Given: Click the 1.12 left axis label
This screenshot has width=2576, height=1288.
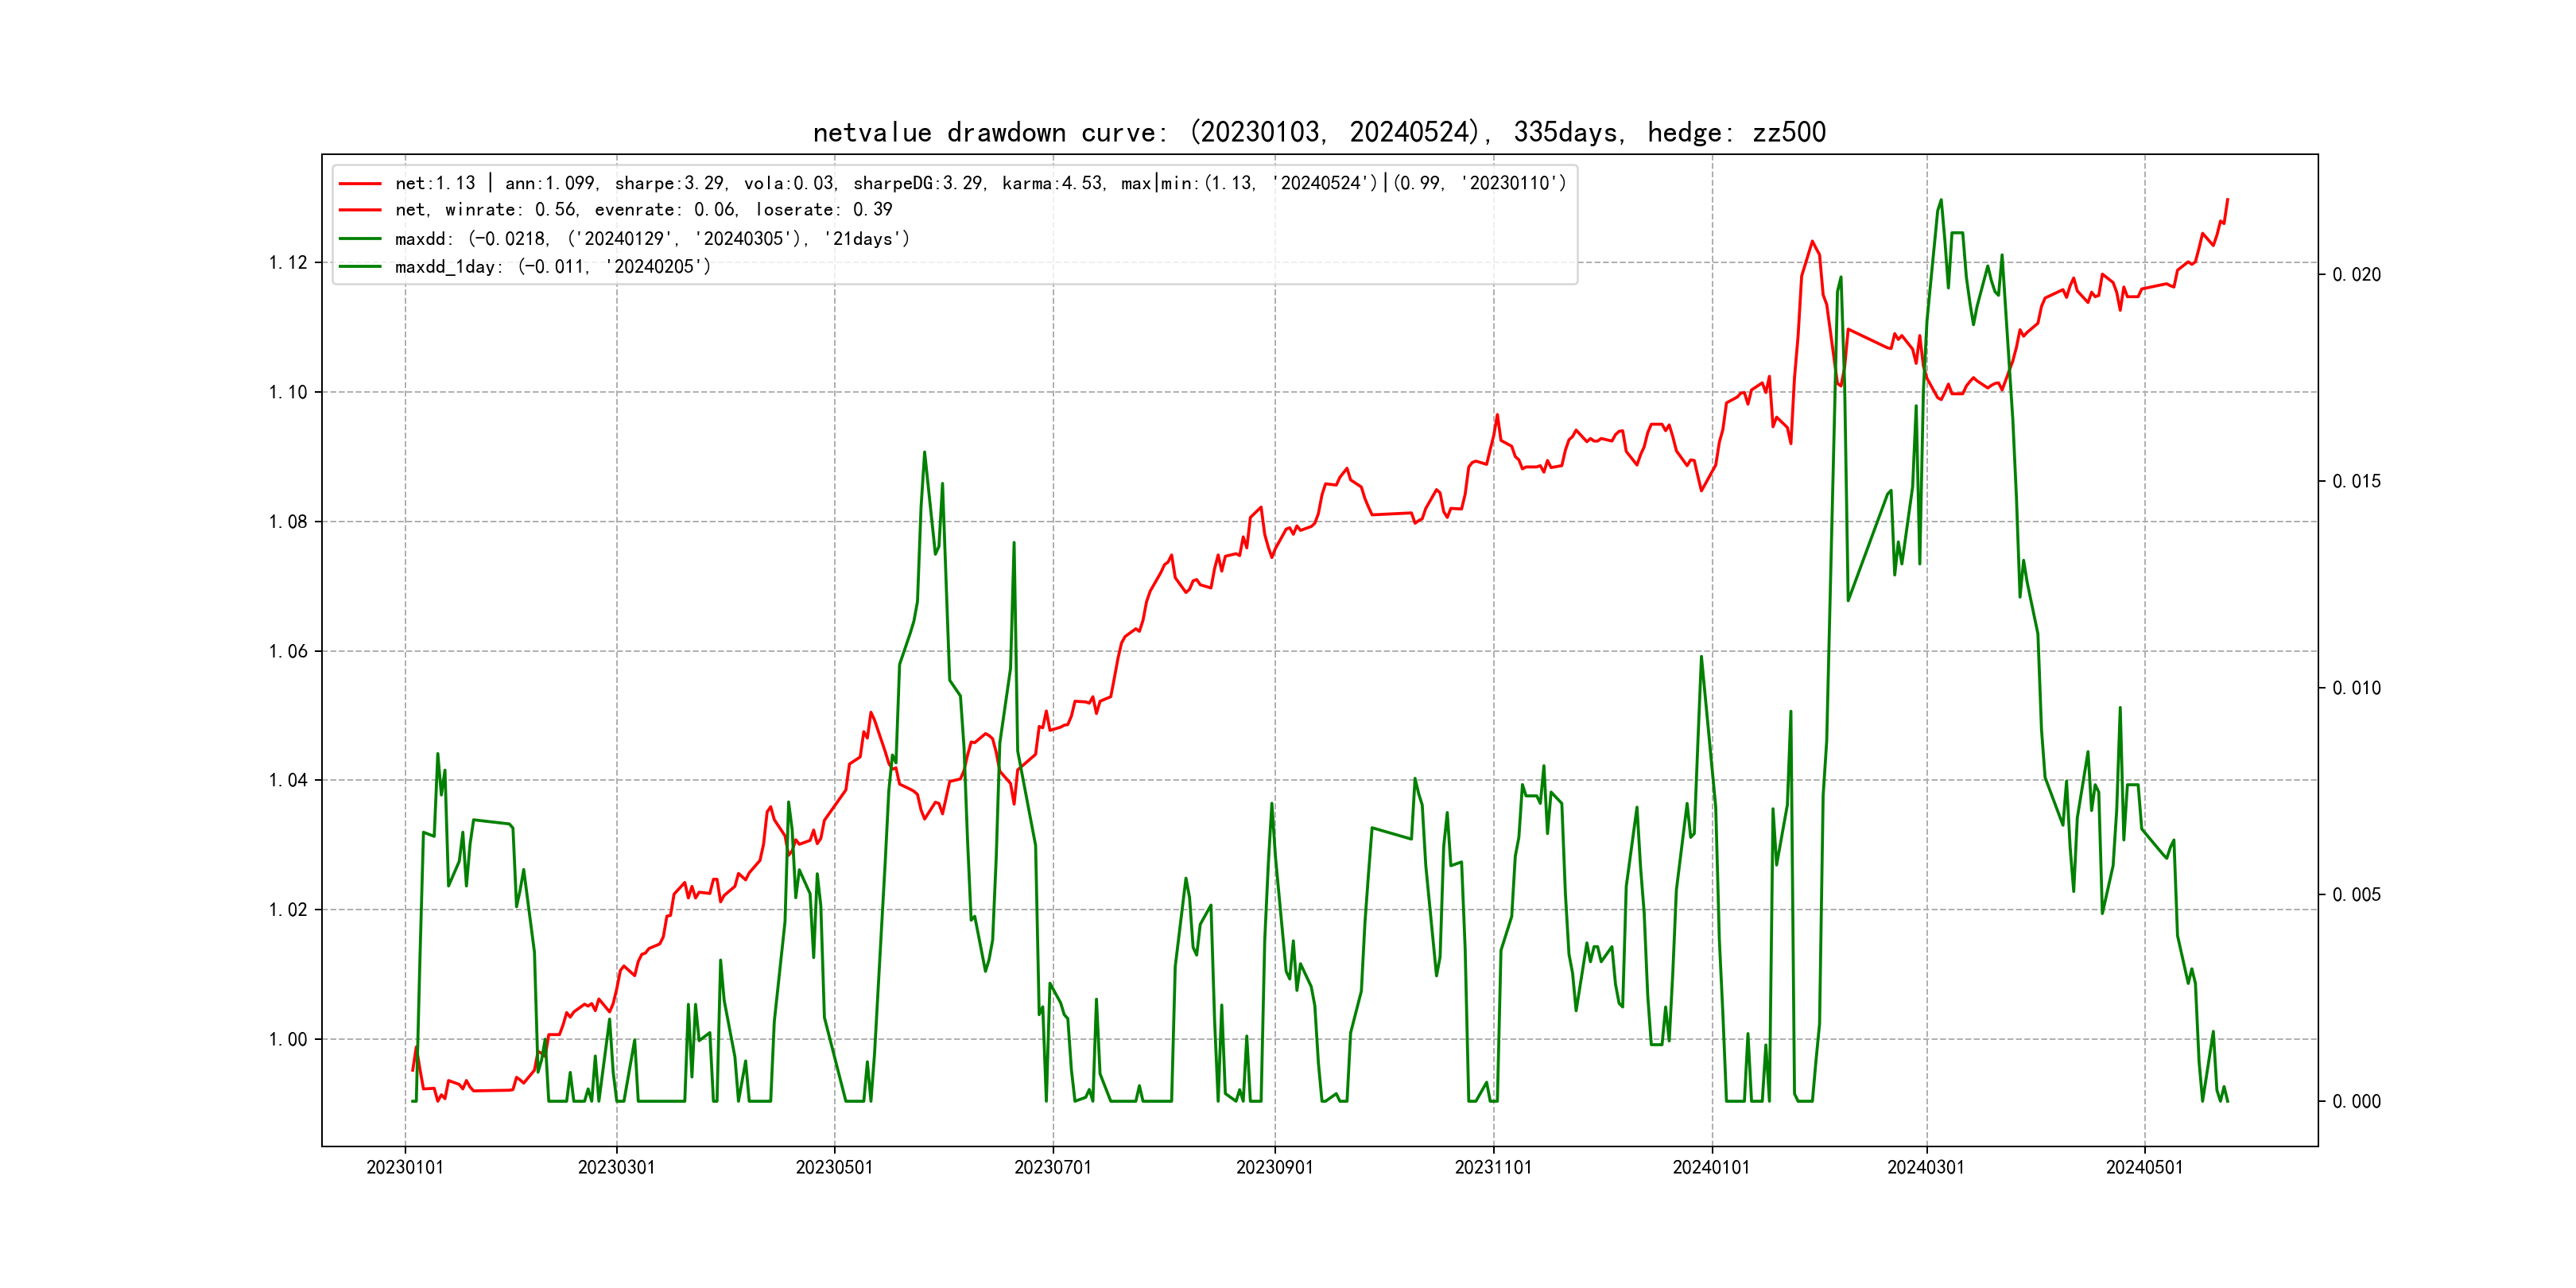Looking at the screenshot, I should 288,263.
